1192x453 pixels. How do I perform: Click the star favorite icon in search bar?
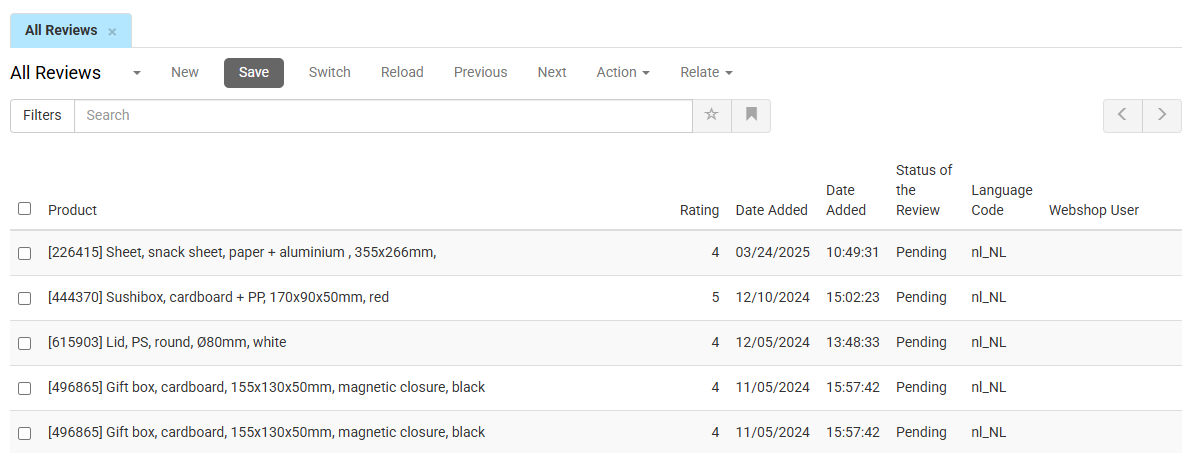tap(712, 116)
